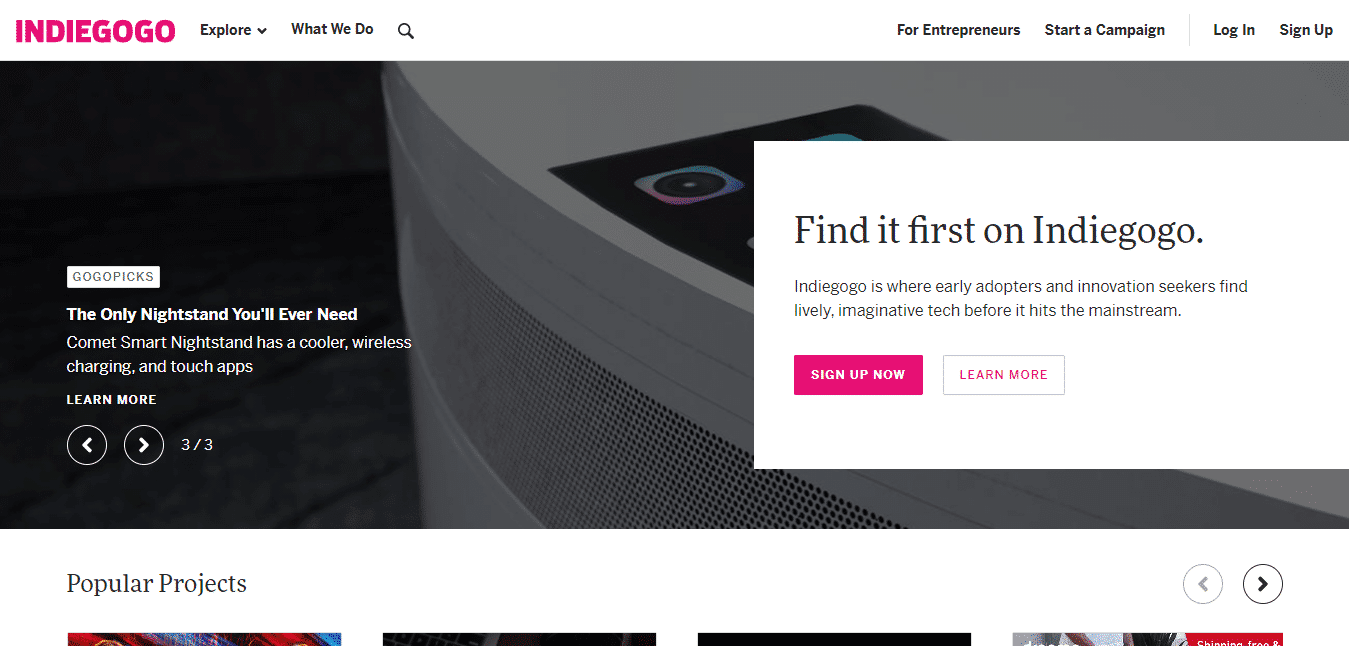
Task: Open the first Popular Projects thumbnail
Action: (204, 639)
